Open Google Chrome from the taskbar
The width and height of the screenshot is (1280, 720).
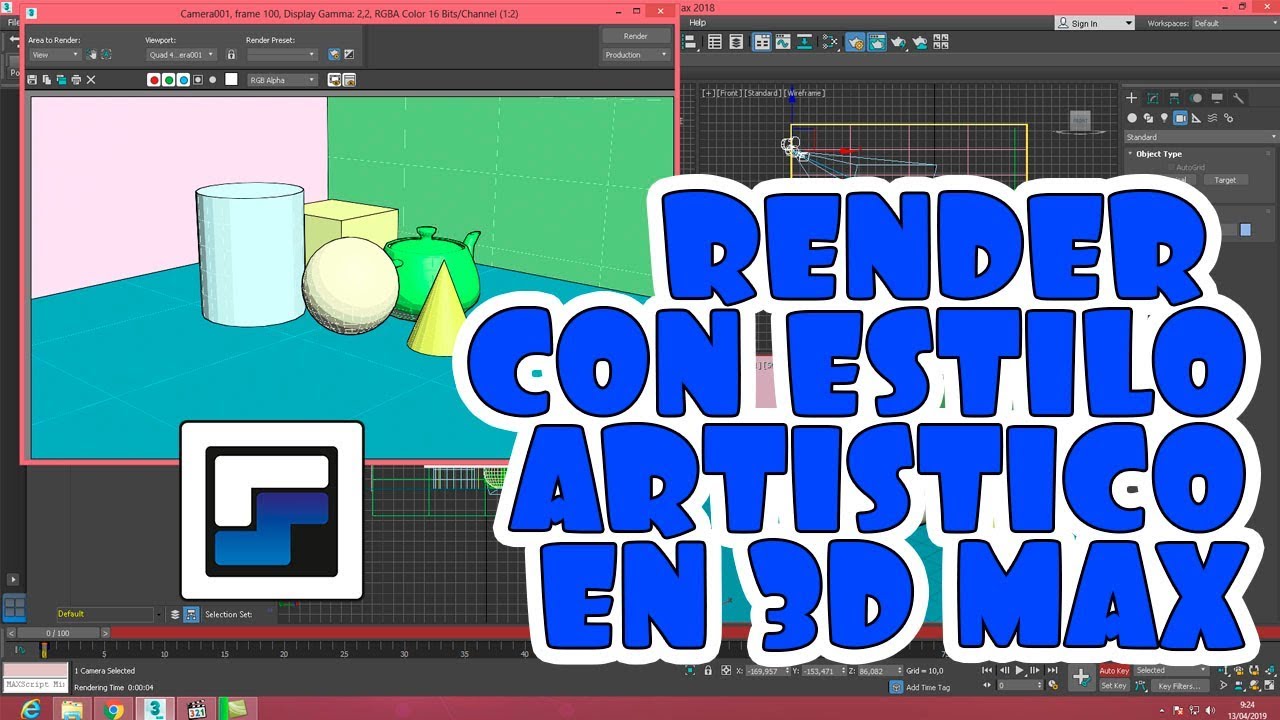point(114,709)
